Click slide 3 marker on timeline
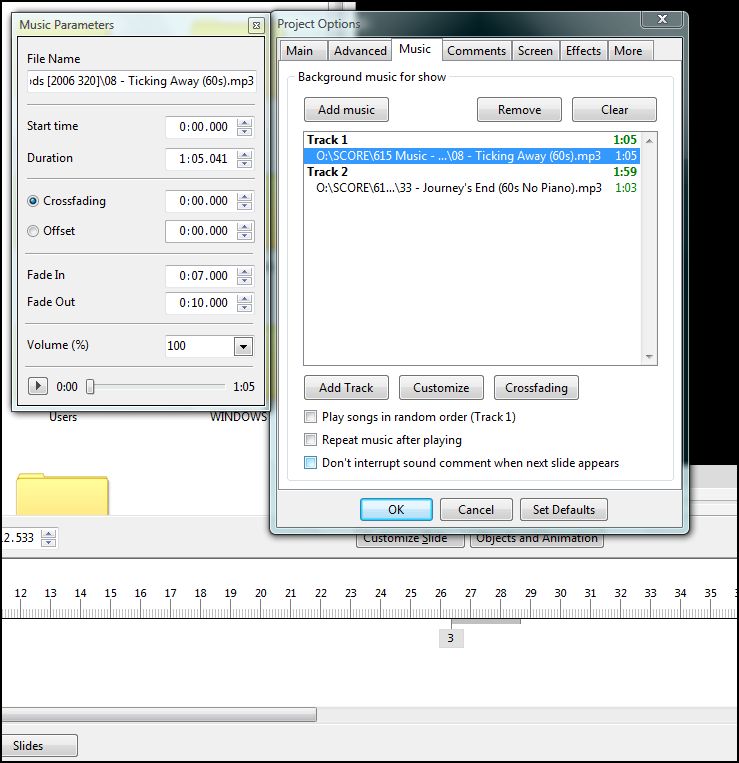Viewport: 739px width, 763px height. click(x=451, y=638)
